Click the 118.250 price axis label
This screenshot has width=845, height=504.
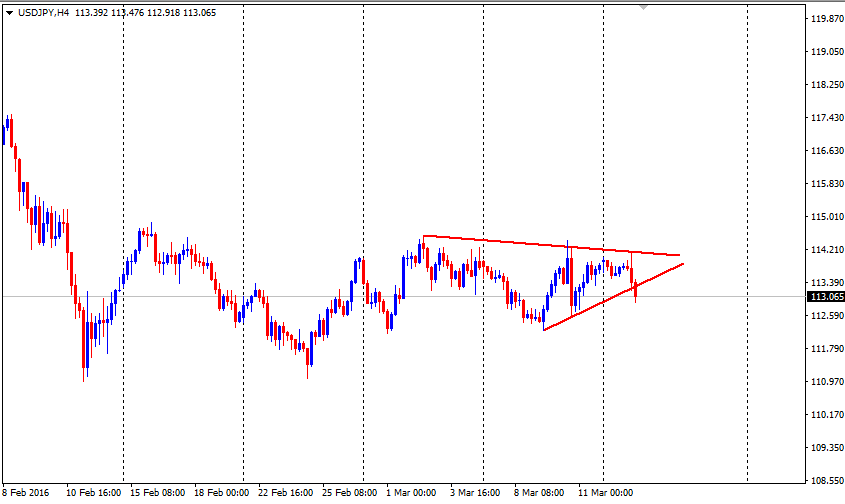[827, 85]
